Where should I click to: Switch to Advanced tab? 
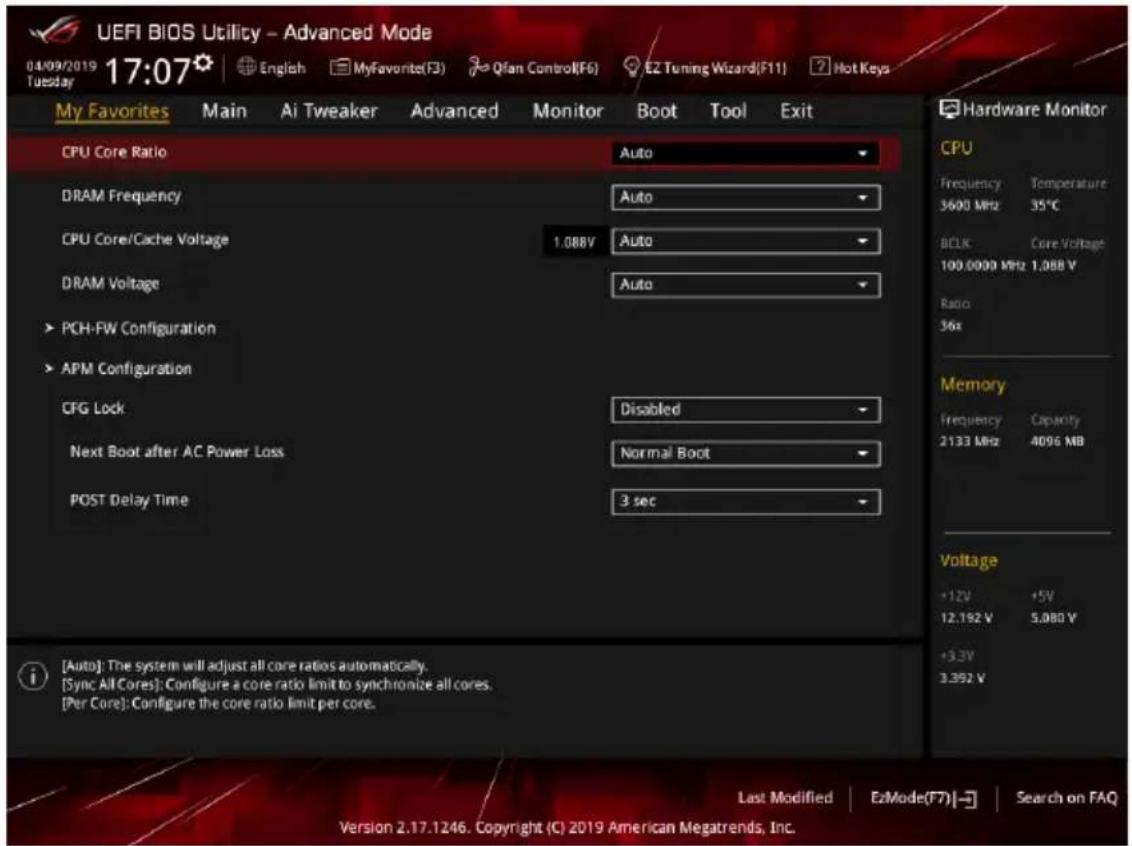(x=455, y=111)
